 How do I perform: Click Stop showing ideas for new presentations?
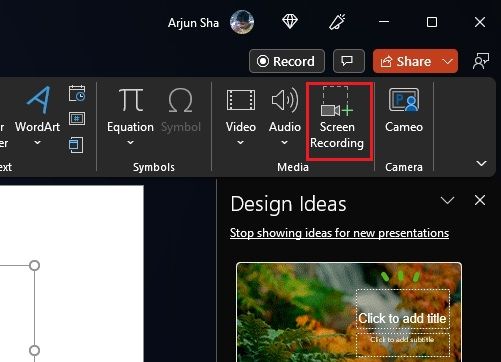339,233
